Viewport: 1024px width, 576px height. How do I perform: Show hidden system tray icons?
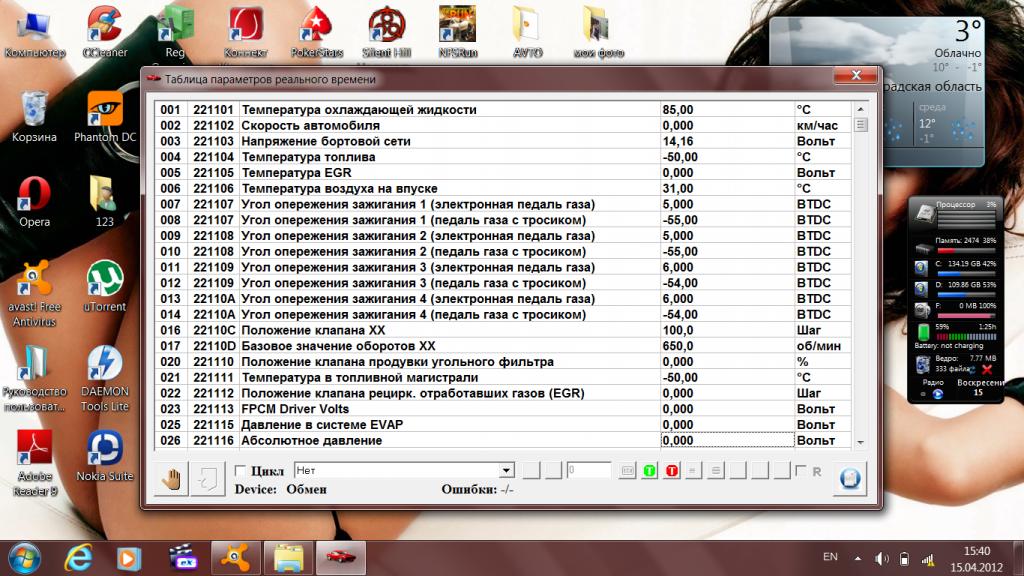pyautogui.click(x=856, y=557)
